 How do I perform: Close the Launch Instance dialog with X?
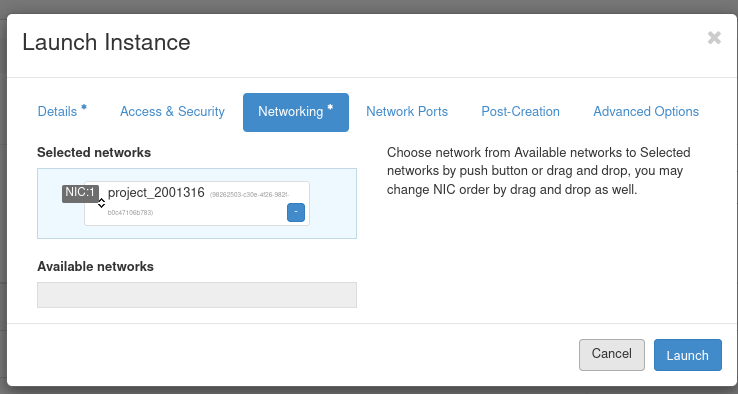(714, 38)
